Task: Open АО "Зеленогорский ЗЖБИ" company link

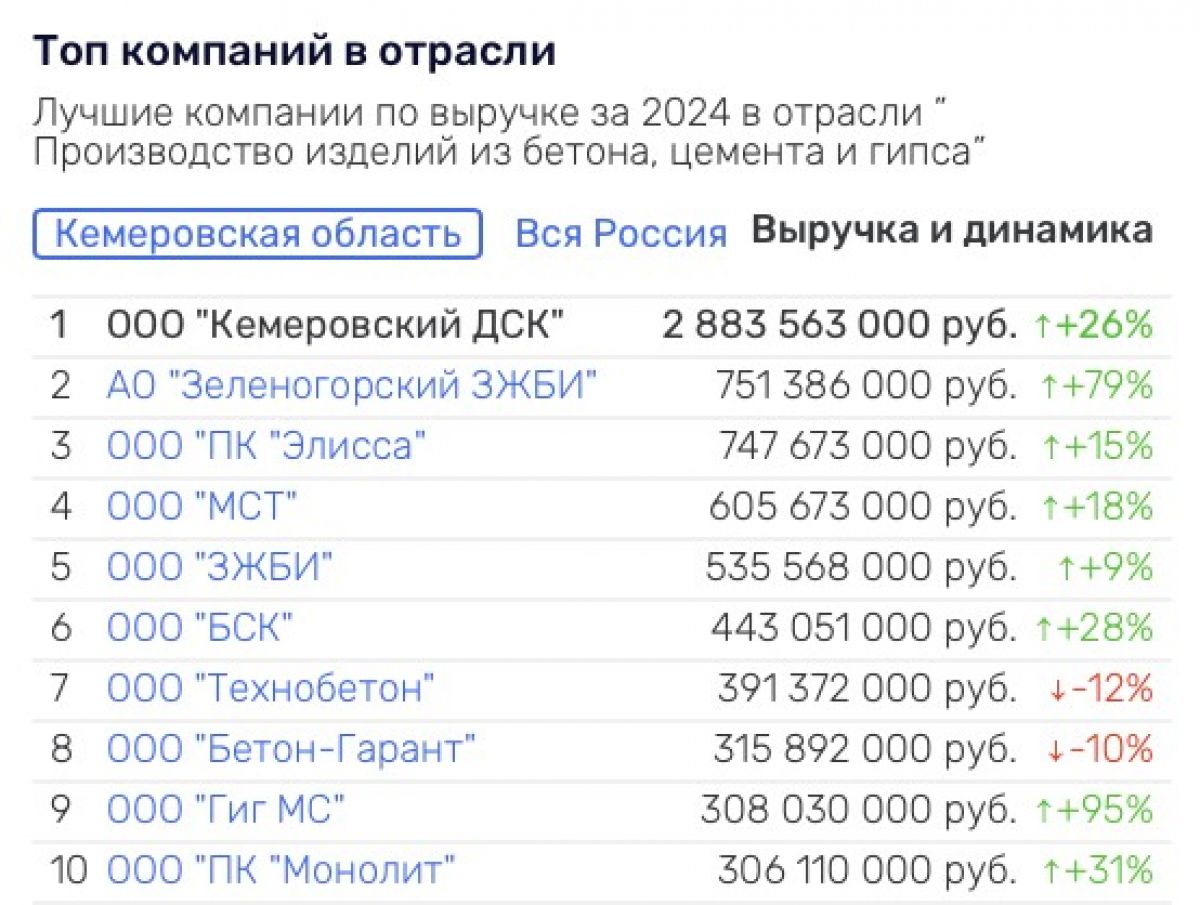Action: pos(351,386)
